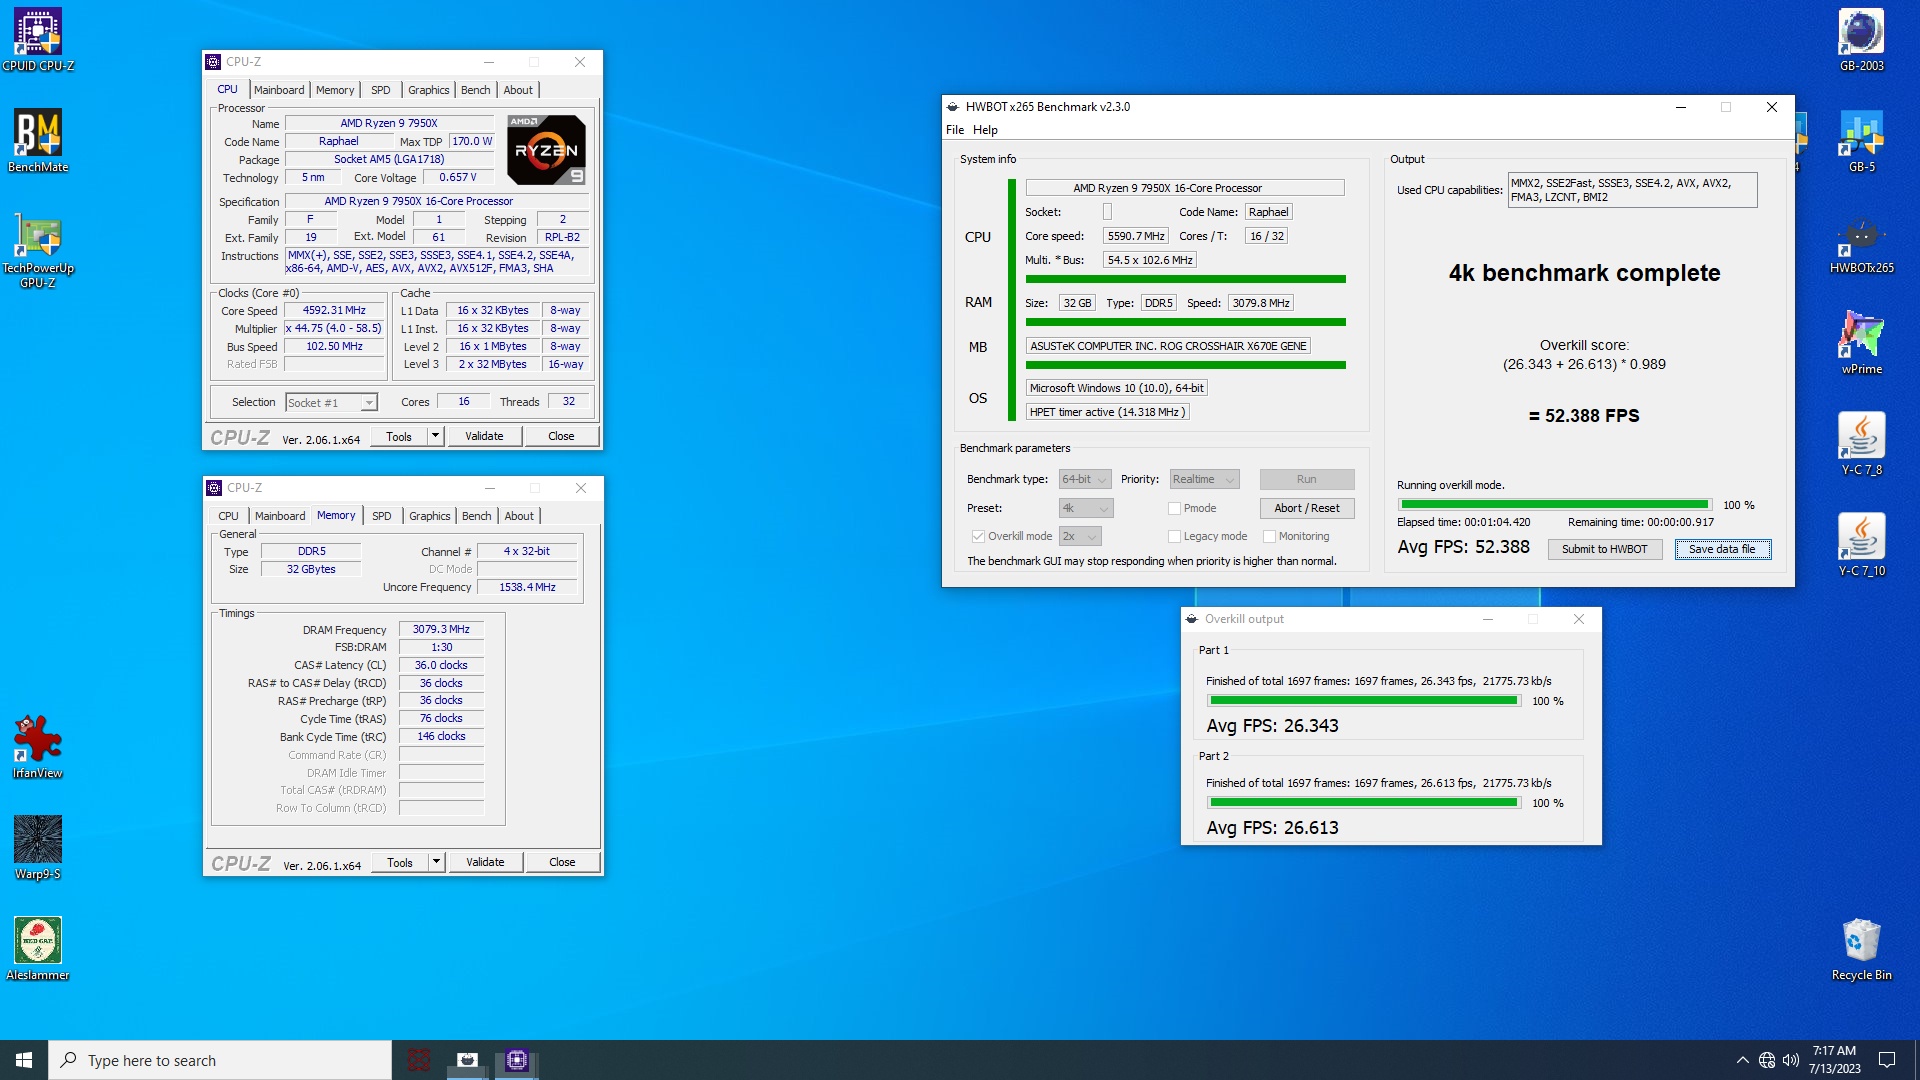Open Help menu in HWBOT x265

pos(985,130)
